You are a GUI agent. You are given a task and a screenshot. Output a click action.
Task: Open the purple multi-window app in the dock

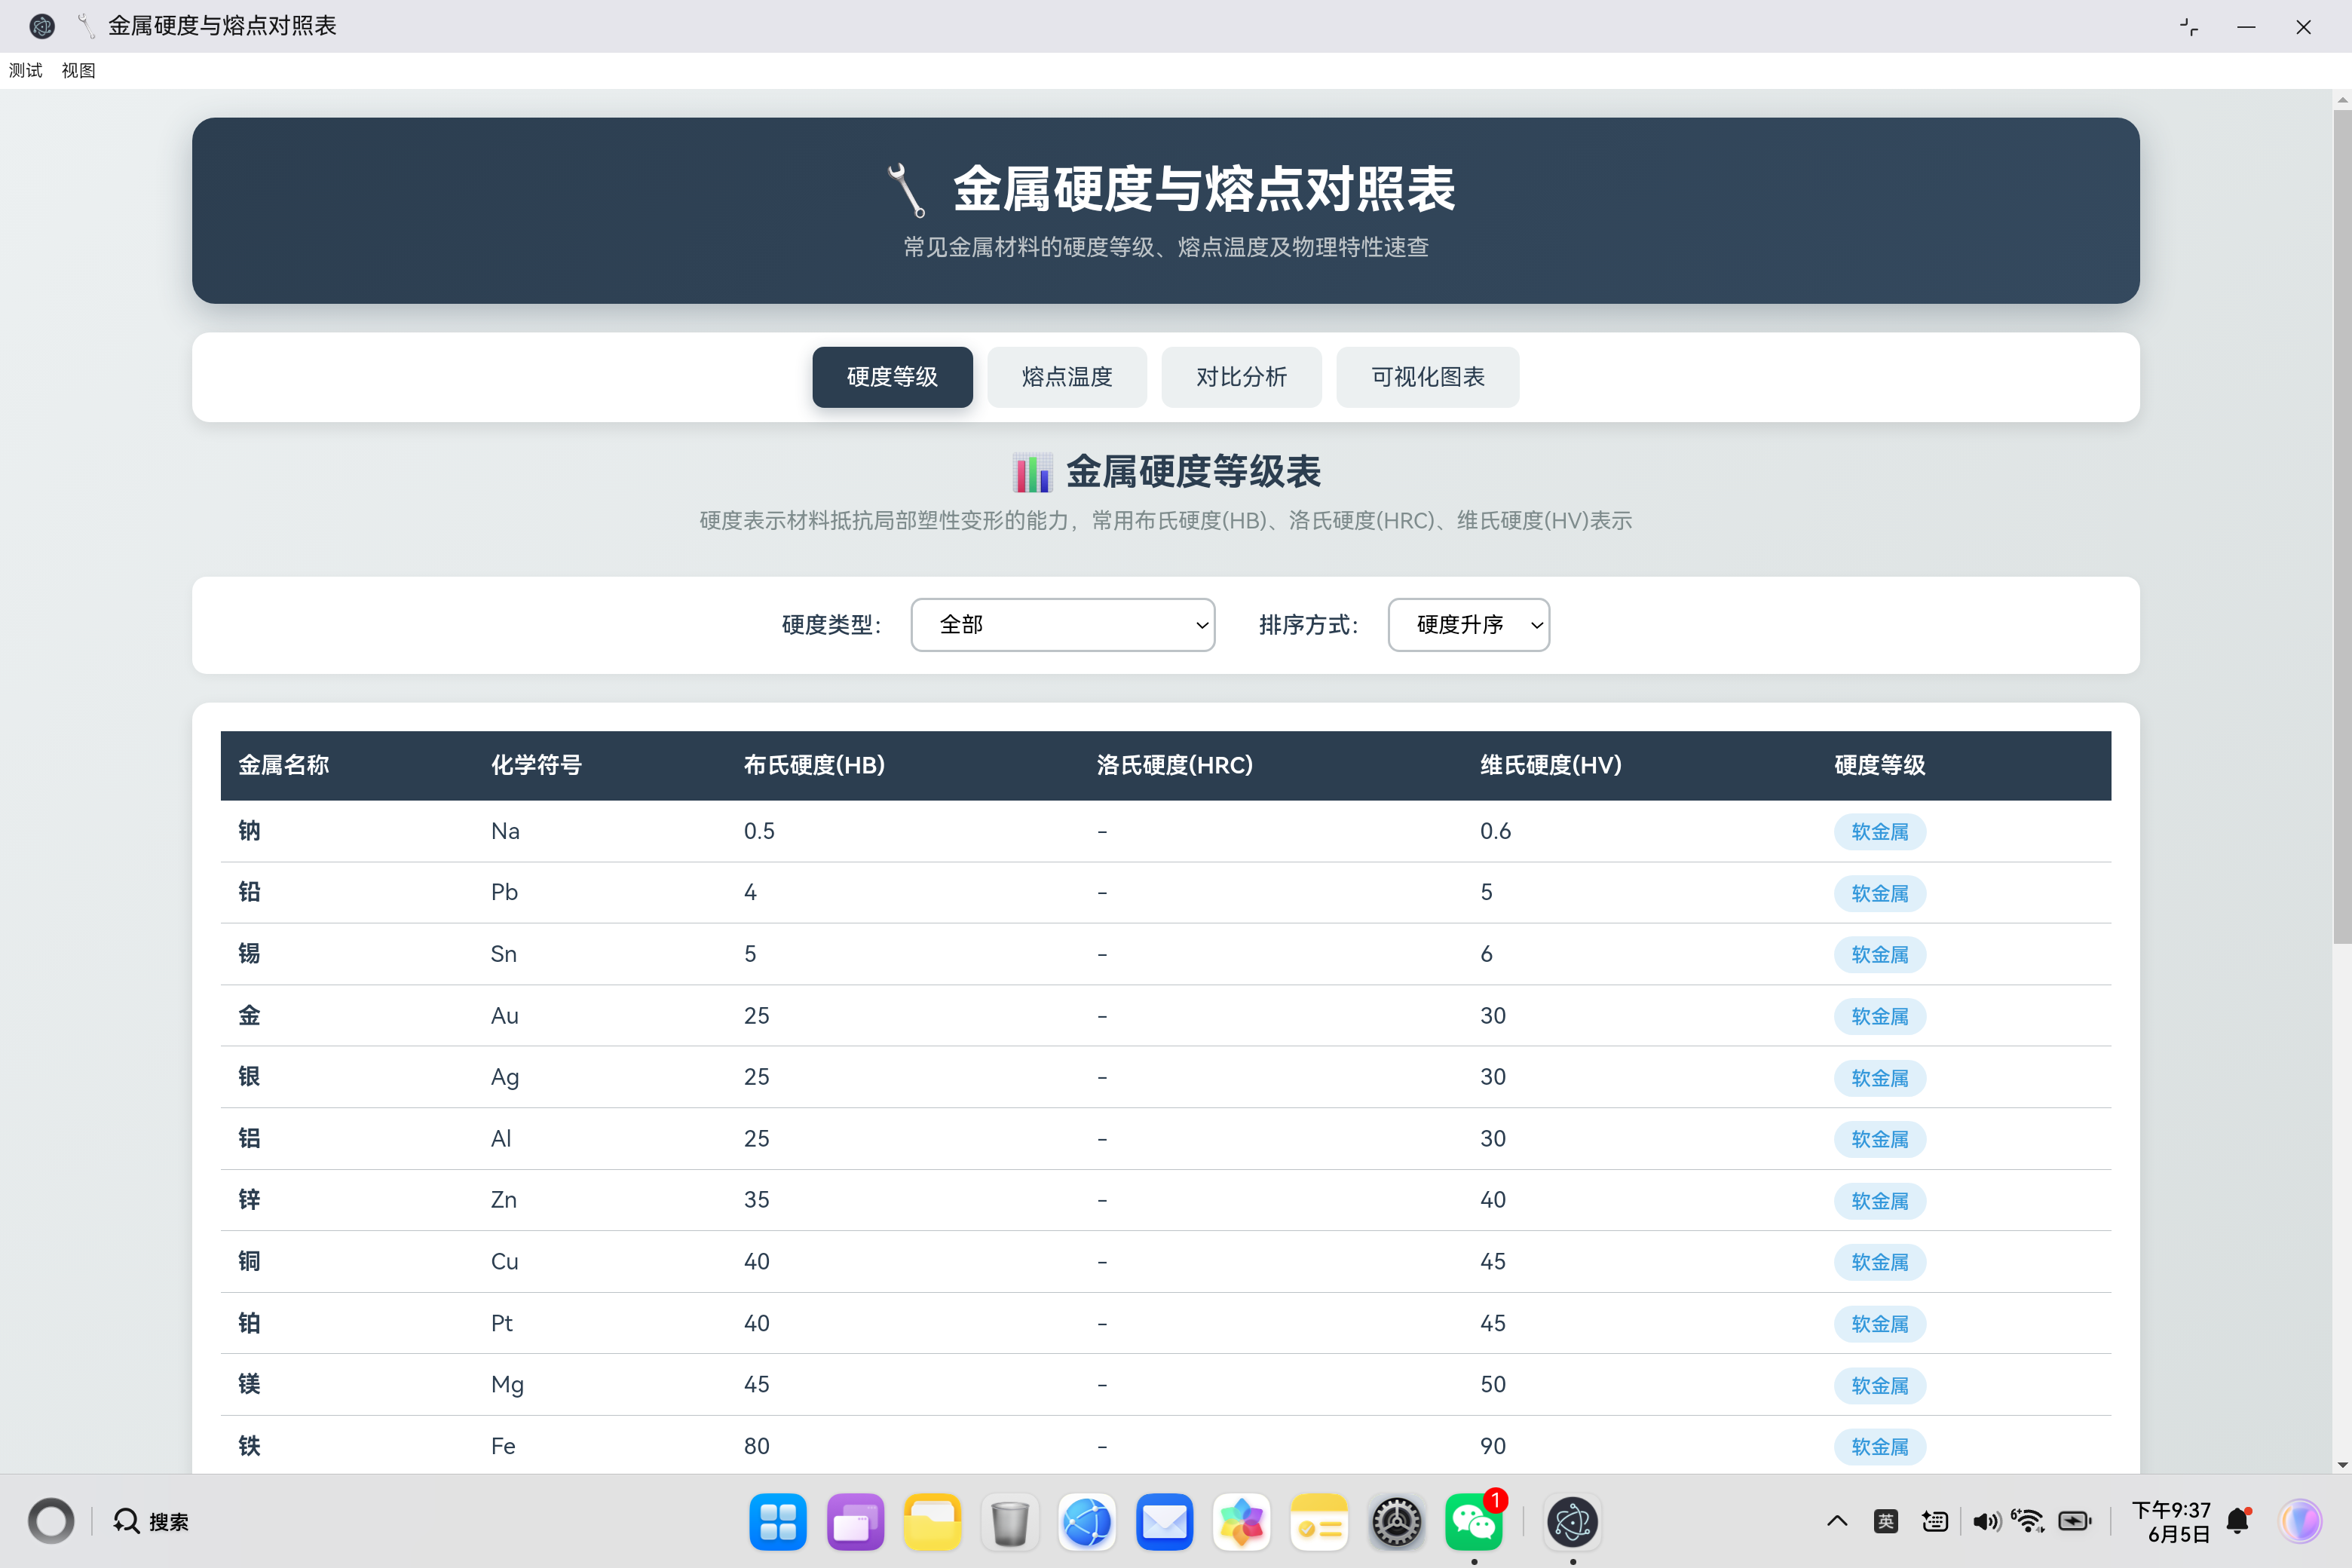[x=855, y=1522]
